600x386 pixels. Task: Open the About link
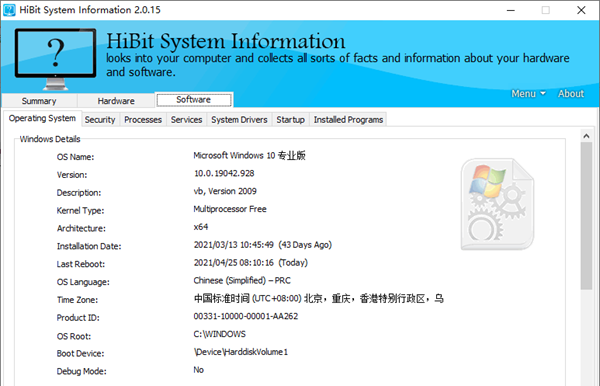point(571,94)
